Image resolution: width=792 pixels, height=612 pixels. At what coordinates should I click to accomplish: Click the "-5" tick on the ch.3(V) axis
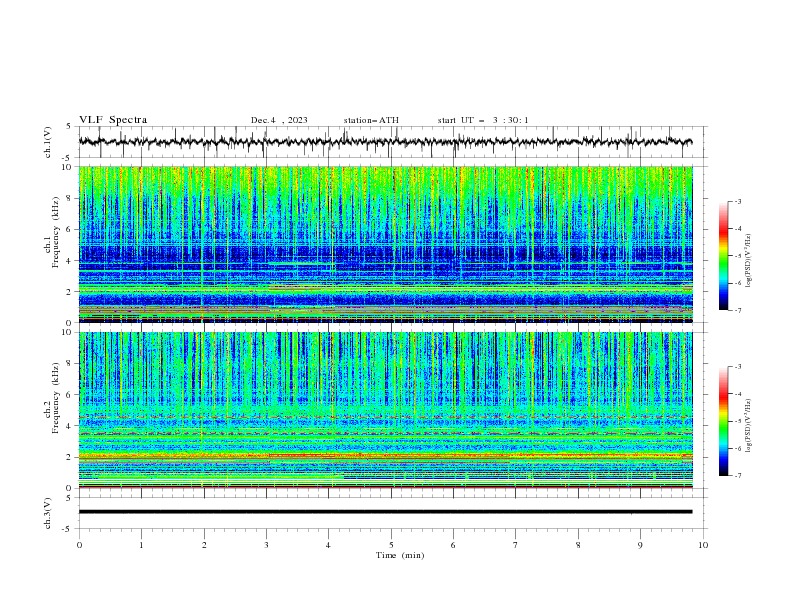[68, 529]
